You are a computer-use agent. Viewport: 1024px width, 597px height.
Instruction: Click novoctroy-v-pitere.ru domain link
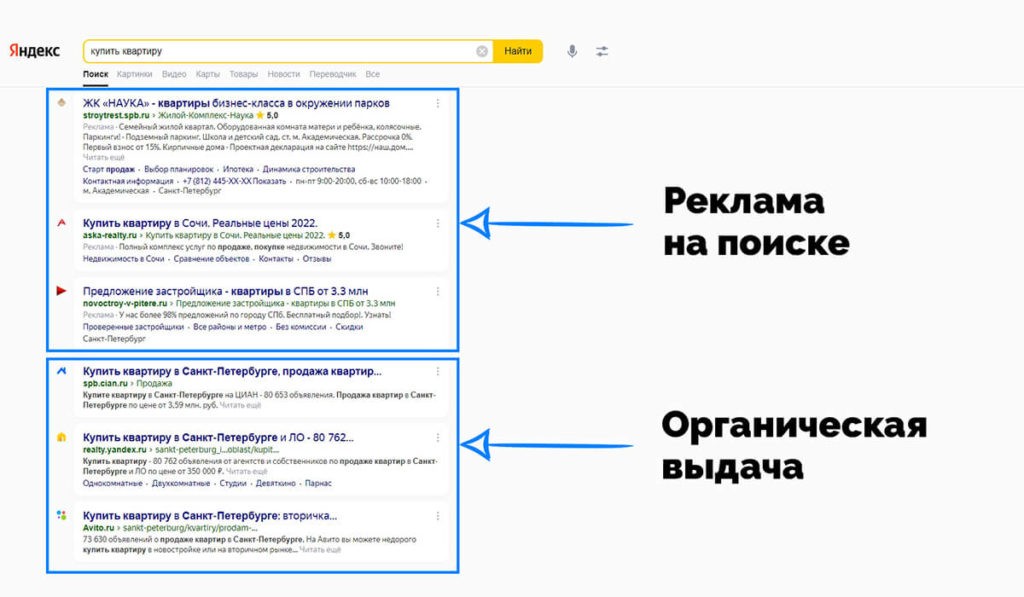click(125, 303)
